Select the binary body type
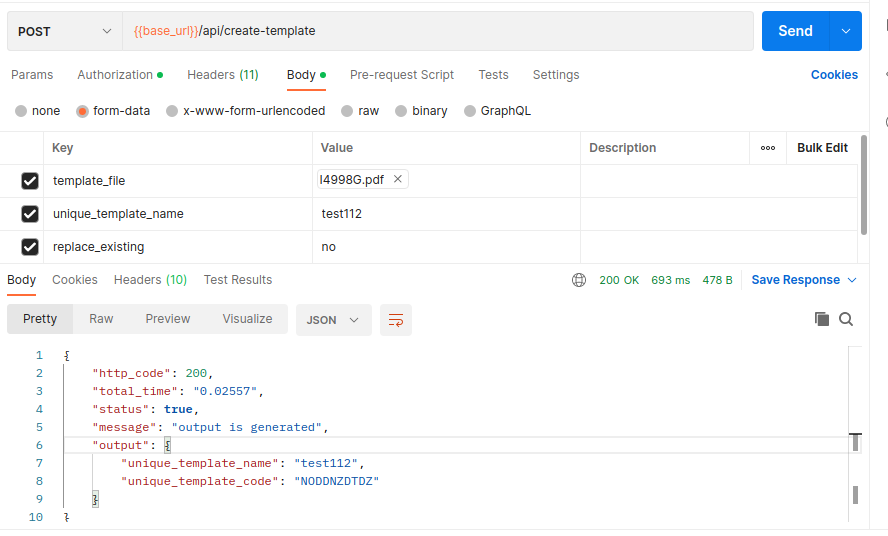 point(421,111)
